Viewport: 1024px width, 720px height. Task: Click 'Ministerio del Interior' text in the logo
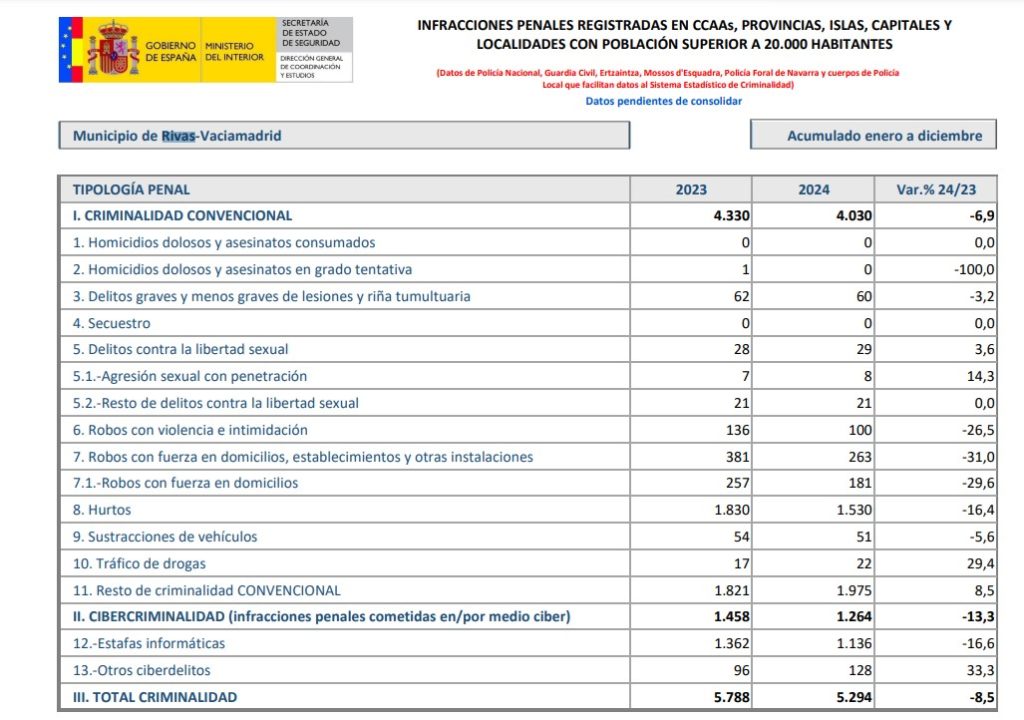coord(234,52)
